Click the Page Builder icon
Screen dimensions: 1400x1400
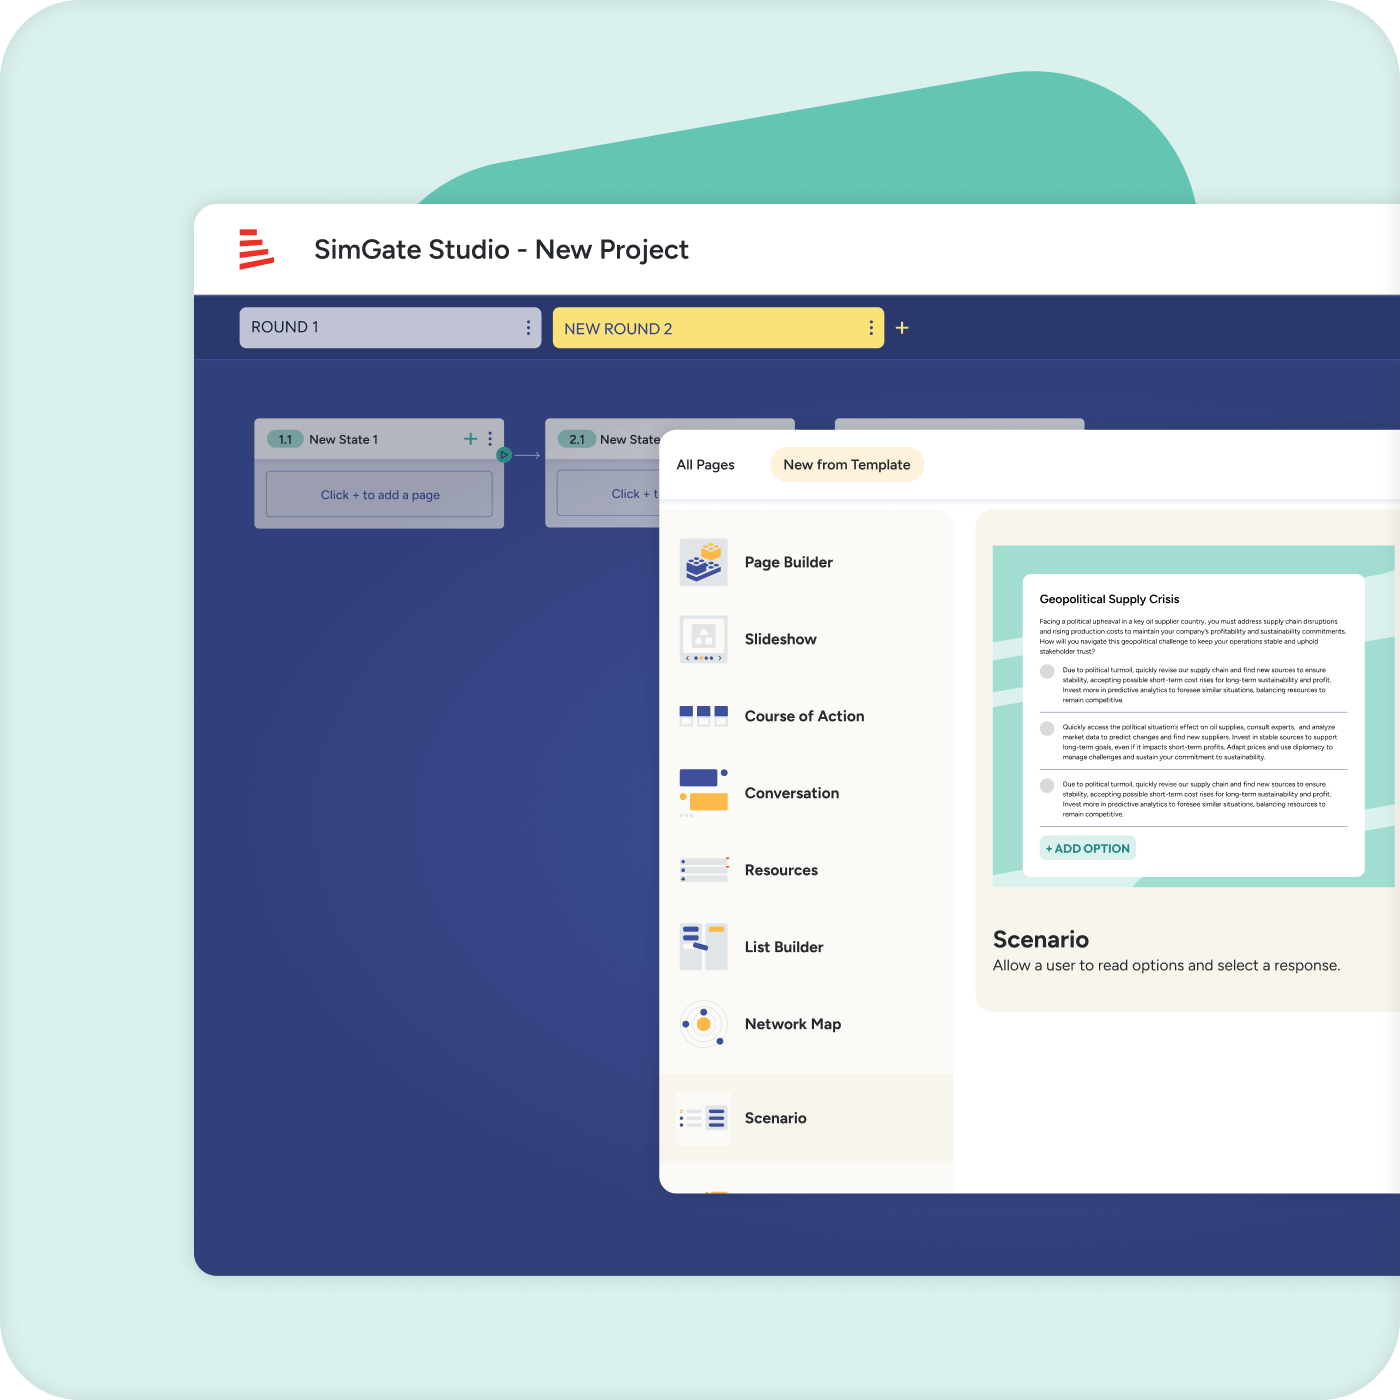(704, 562)
